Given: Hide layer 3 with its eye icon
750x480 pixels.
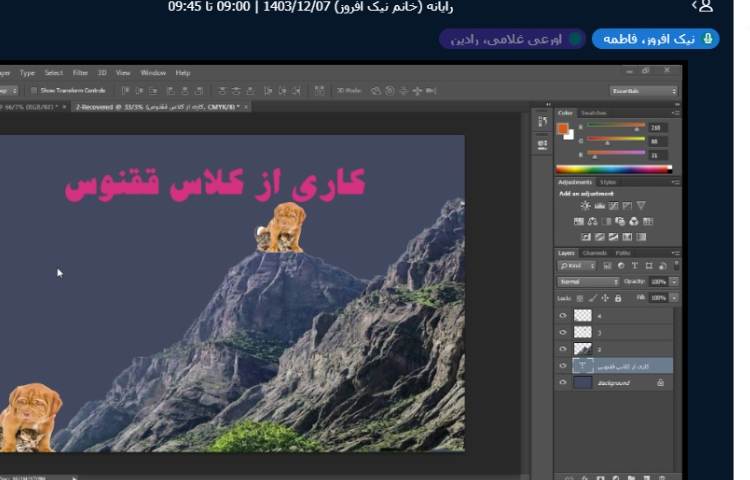Looking at the screenshot, I should 563,332.
